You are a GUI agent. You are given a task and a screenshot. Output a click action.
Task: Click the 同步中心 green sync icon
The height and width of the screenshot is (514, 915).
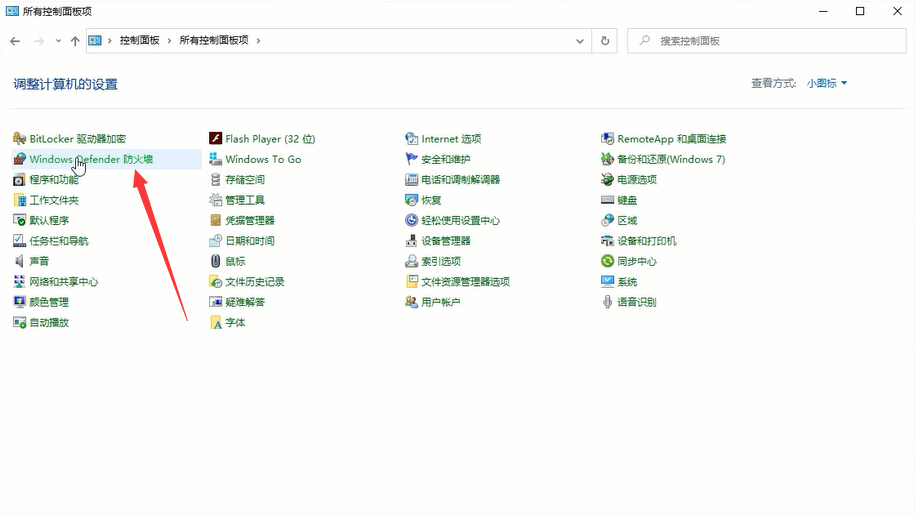click(607, 261)
